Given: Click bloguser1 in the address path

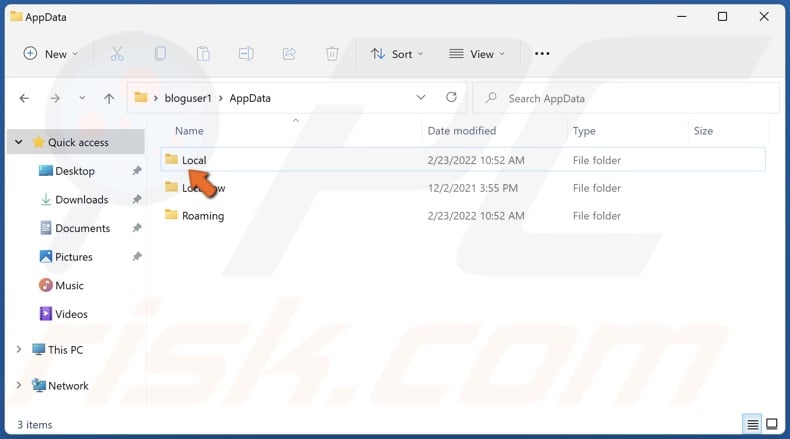Looking at the screenshot, I should point(188,98).
